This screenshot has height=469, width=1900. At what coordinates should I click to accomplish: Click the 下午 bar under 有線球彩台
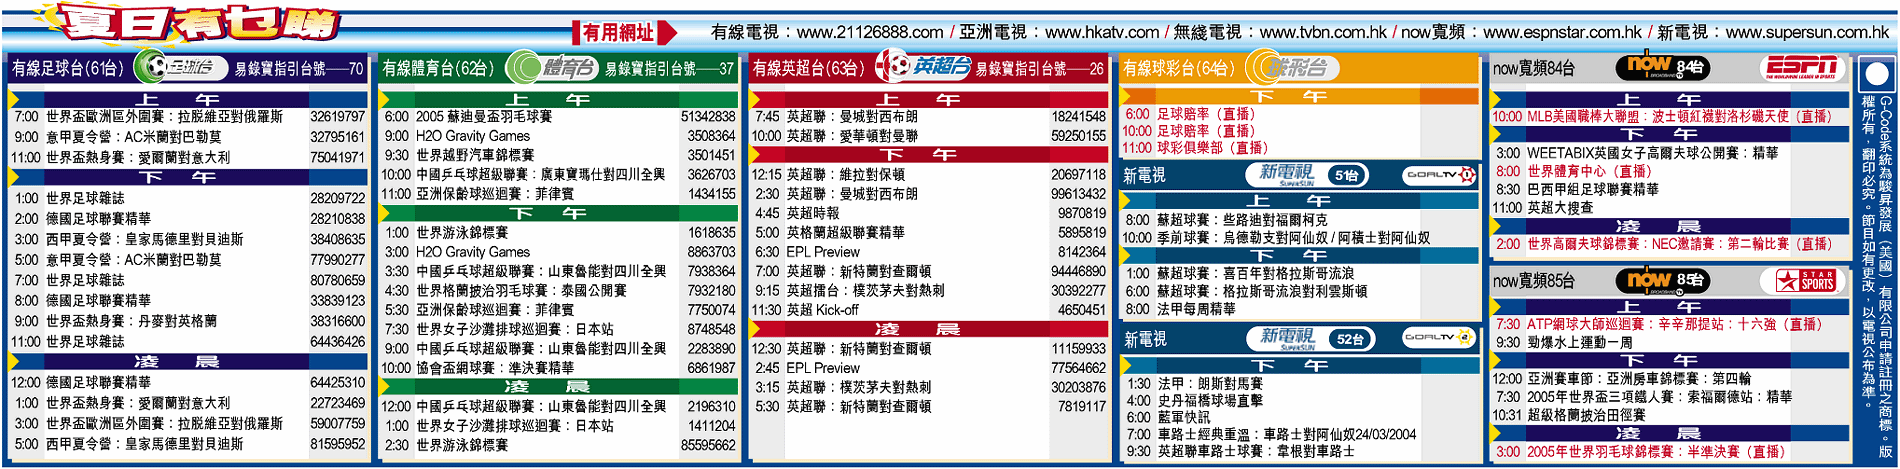click(1298, 96)
